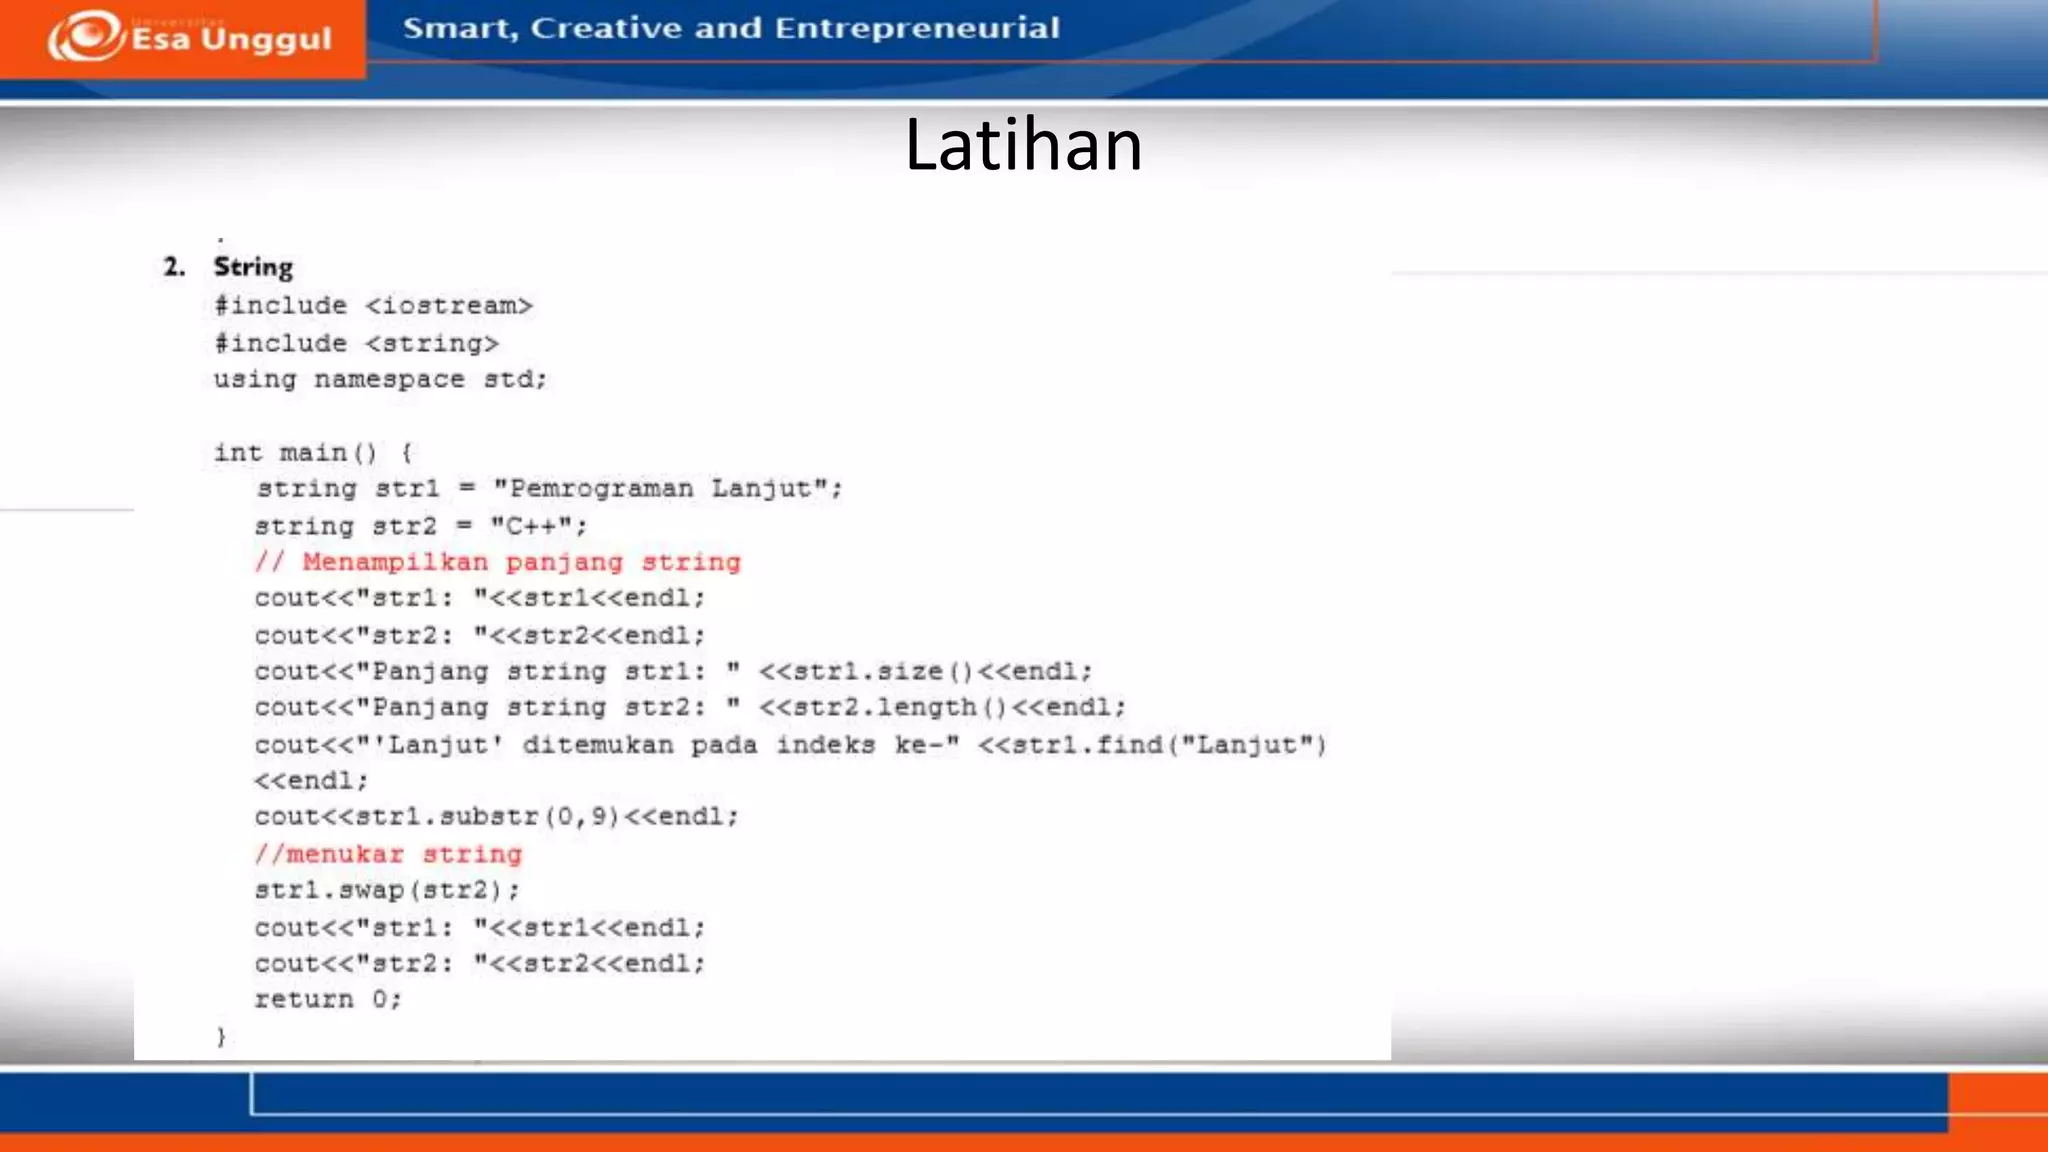This screenshot has height=1152, width=2048.
Task: Click the line with str1.size()
Action: point(673,672)
